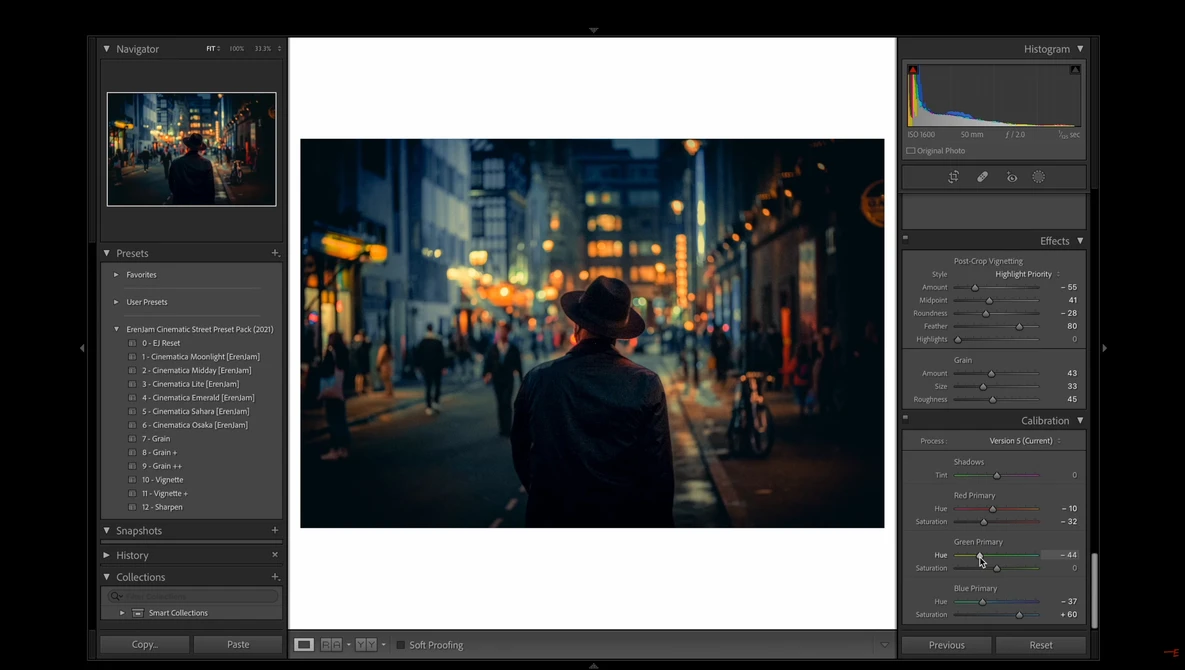Toggle shadow clipping indicator in histogram
1185x670 pixels.
click(913, 69)
